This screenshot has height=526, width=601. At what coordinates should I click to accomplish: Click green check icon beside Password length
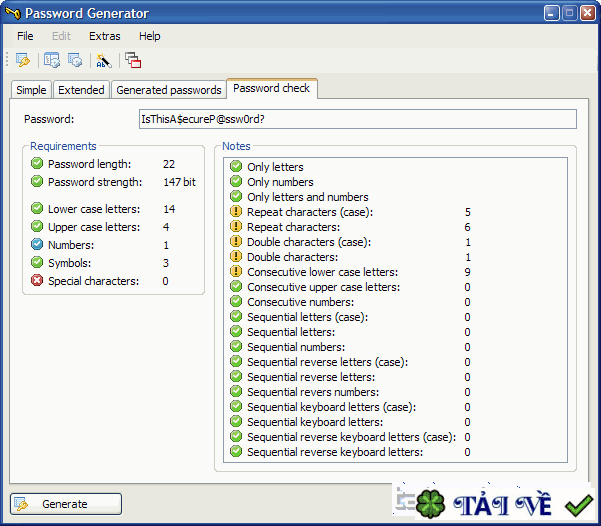(x=37, y=164)
